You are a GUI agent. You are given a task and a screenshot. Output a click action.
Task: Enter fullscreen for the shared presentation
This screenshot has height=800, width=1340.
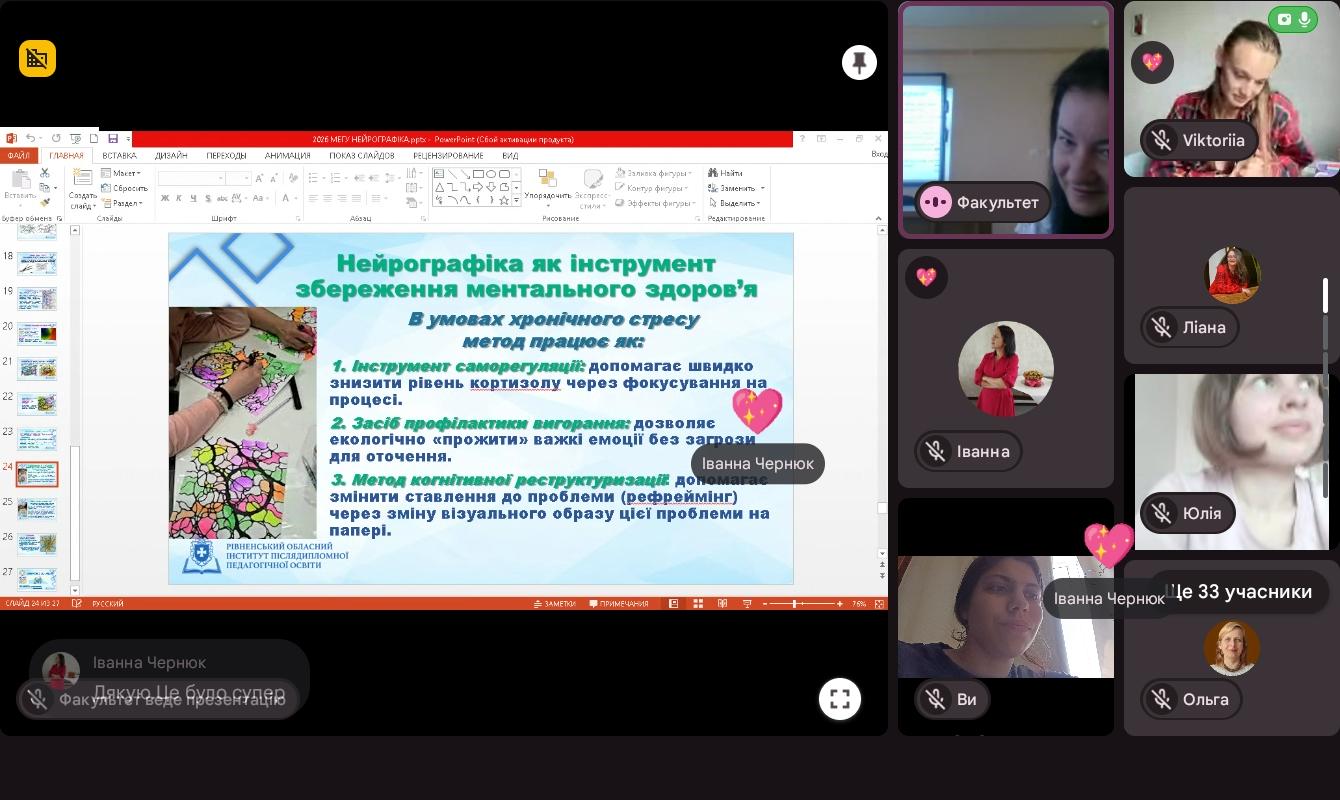click(840, 699)
